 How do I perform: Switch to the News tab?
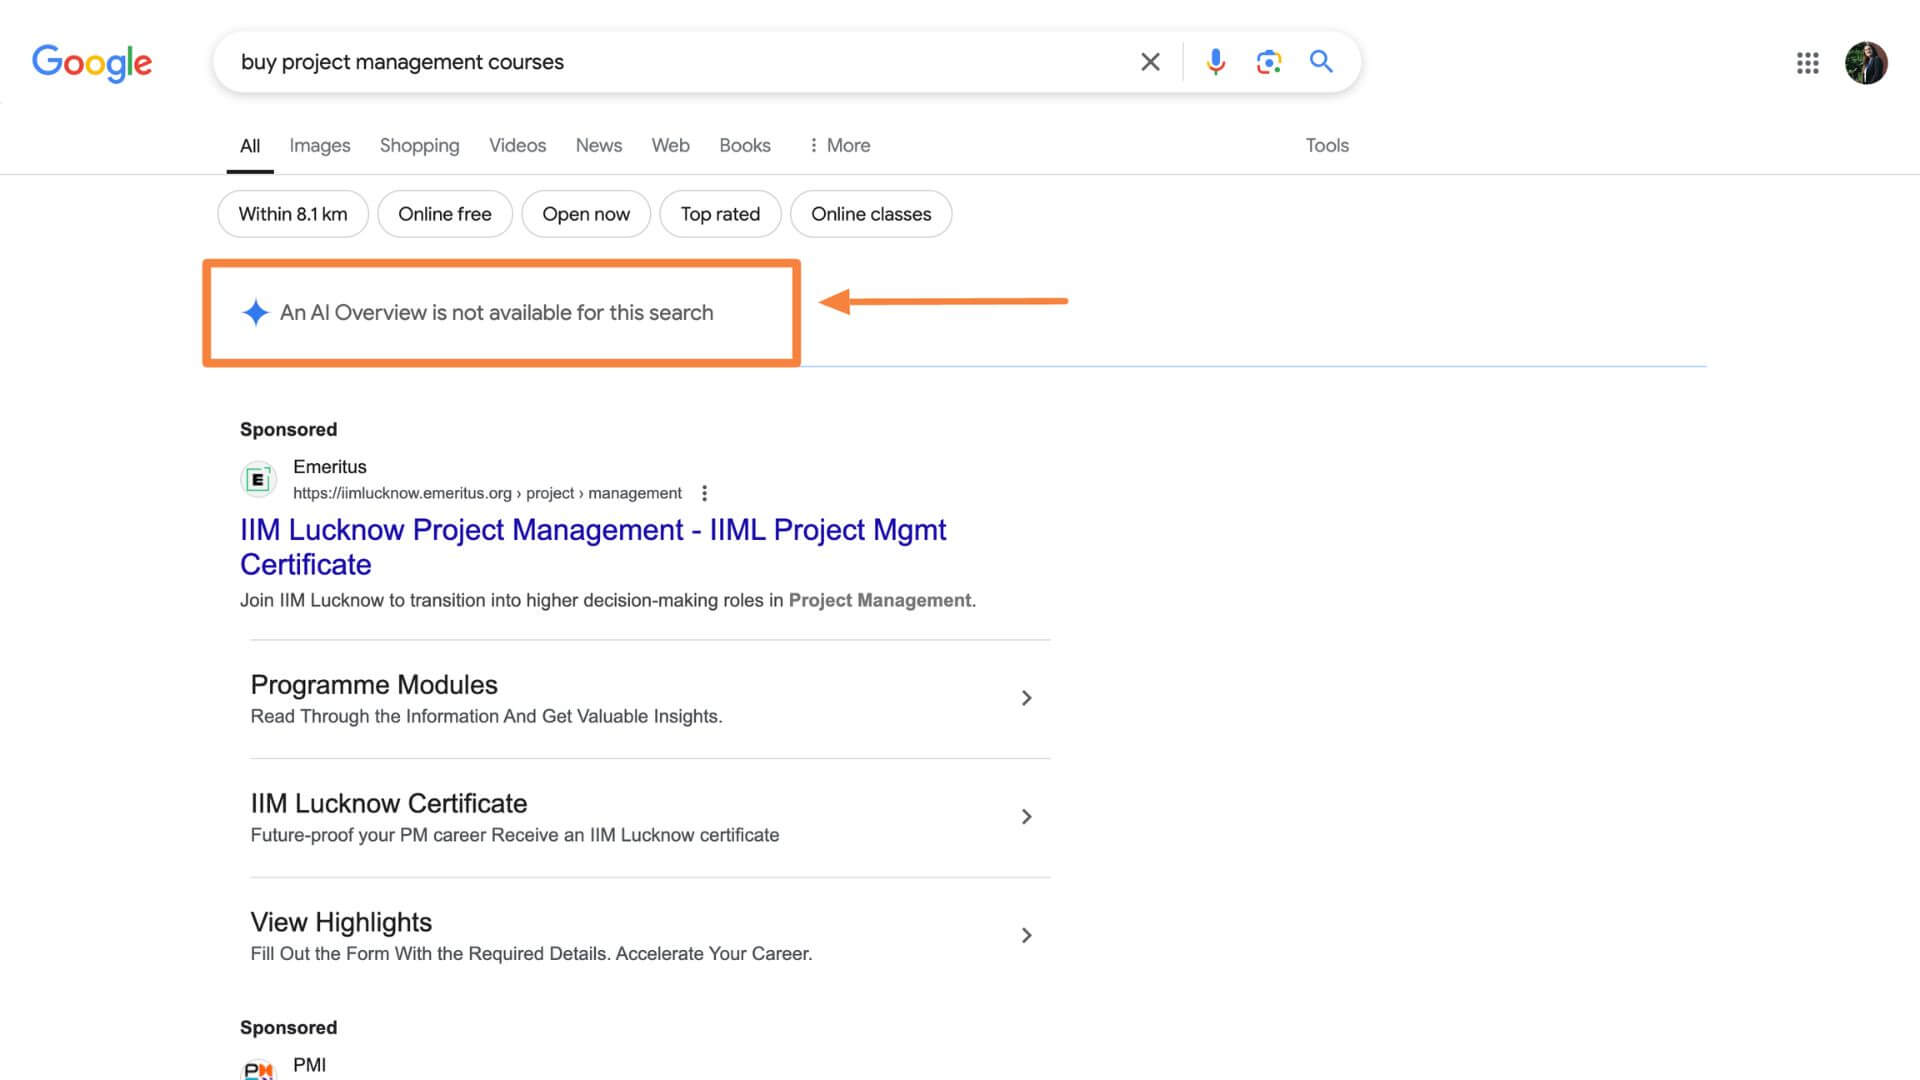pos(599,145)
